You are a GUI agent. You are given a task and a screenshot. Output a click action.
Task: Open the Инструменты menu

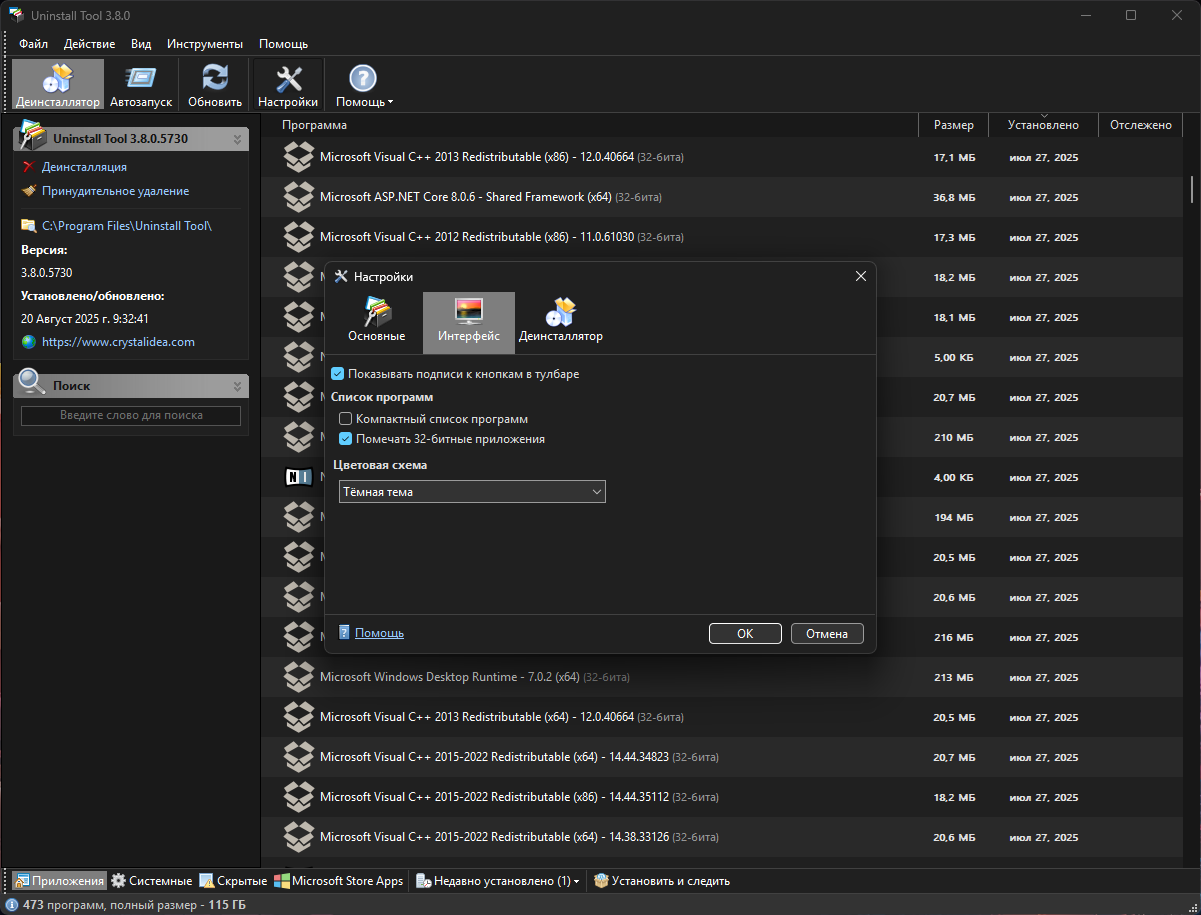point(205,44)
